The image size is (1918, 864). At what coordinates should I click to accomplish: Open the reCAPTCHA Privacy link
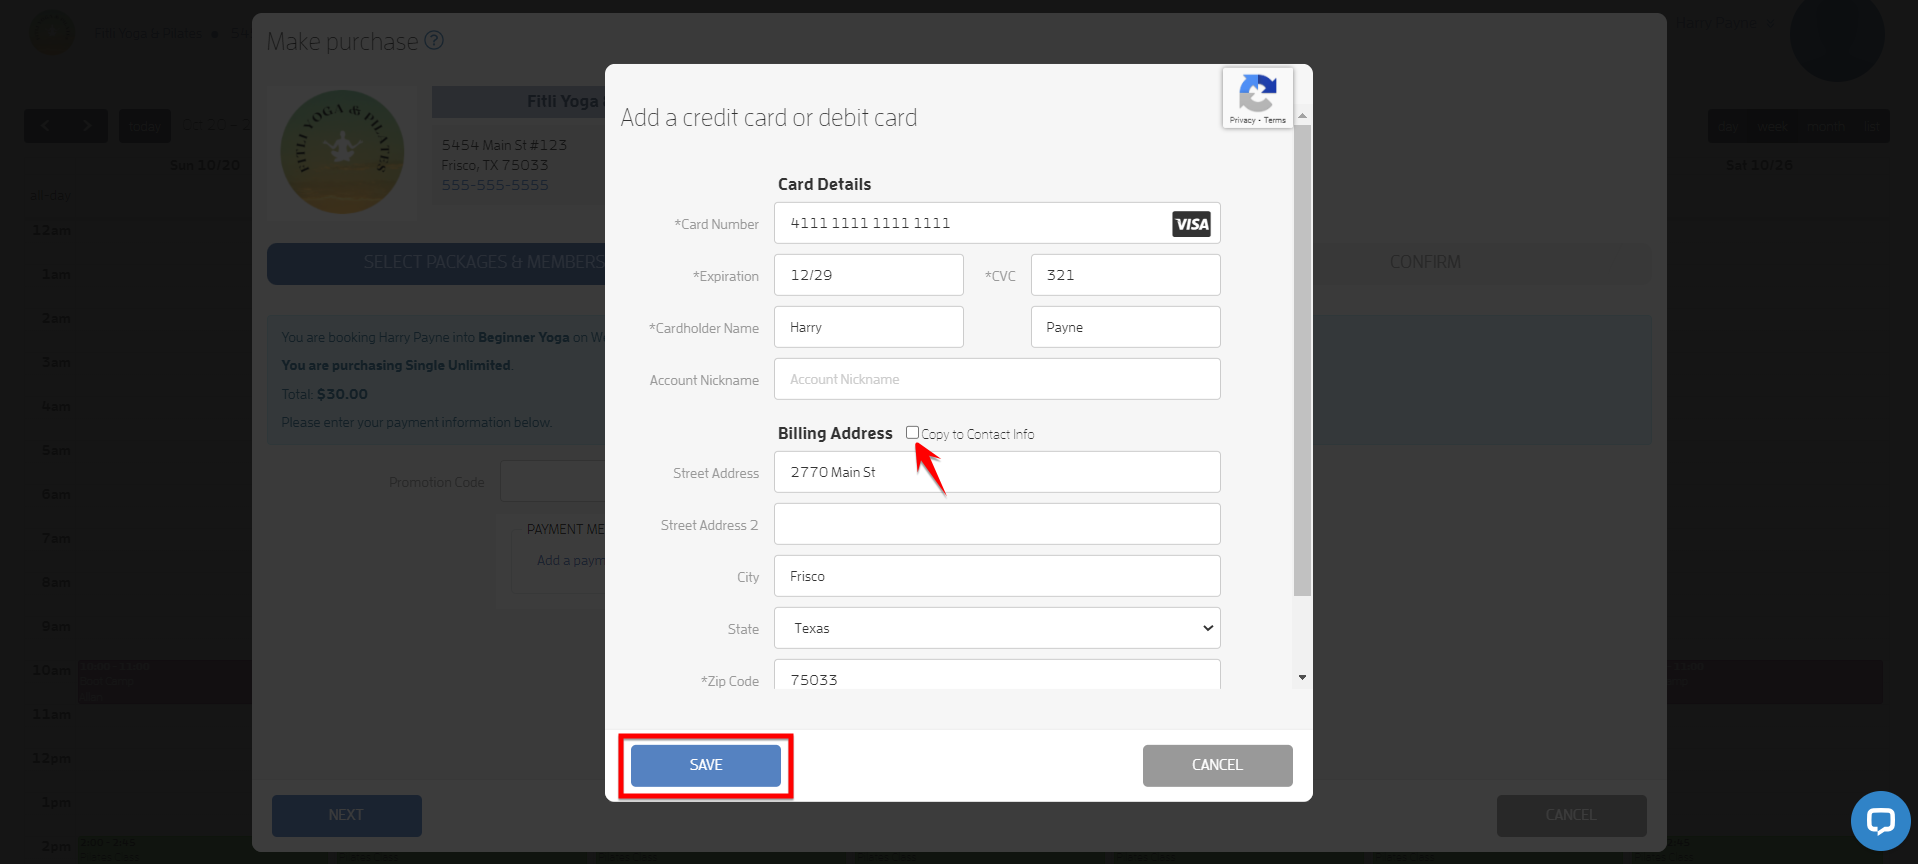1242,120
